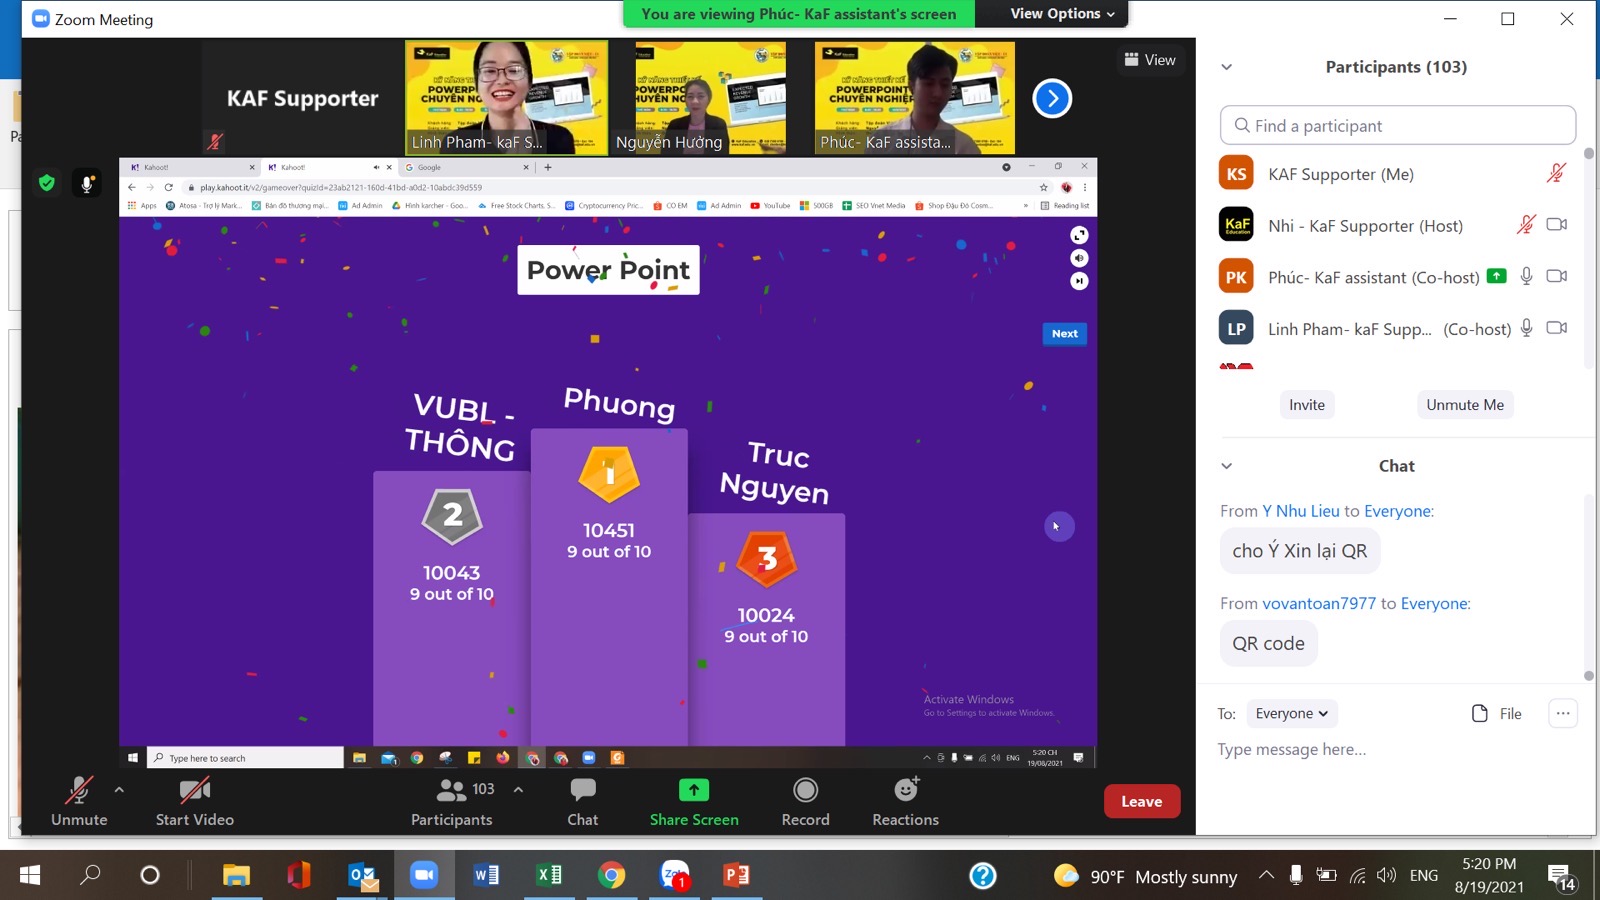1600x900 pixels.
Task: Start recording with the Record icon
Action: [x=805, y=790]
